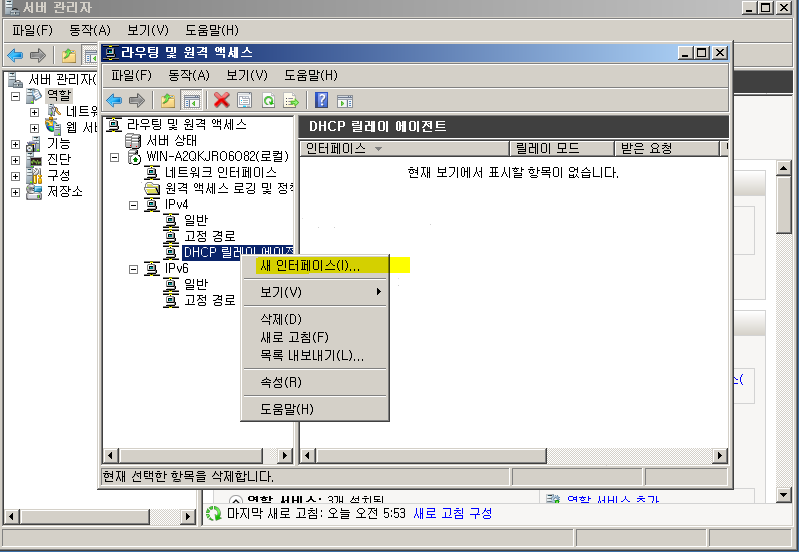The image size is (799, 552).
Task: Sort by 릴레이 모드 column header
Action: tap(562, 148)
